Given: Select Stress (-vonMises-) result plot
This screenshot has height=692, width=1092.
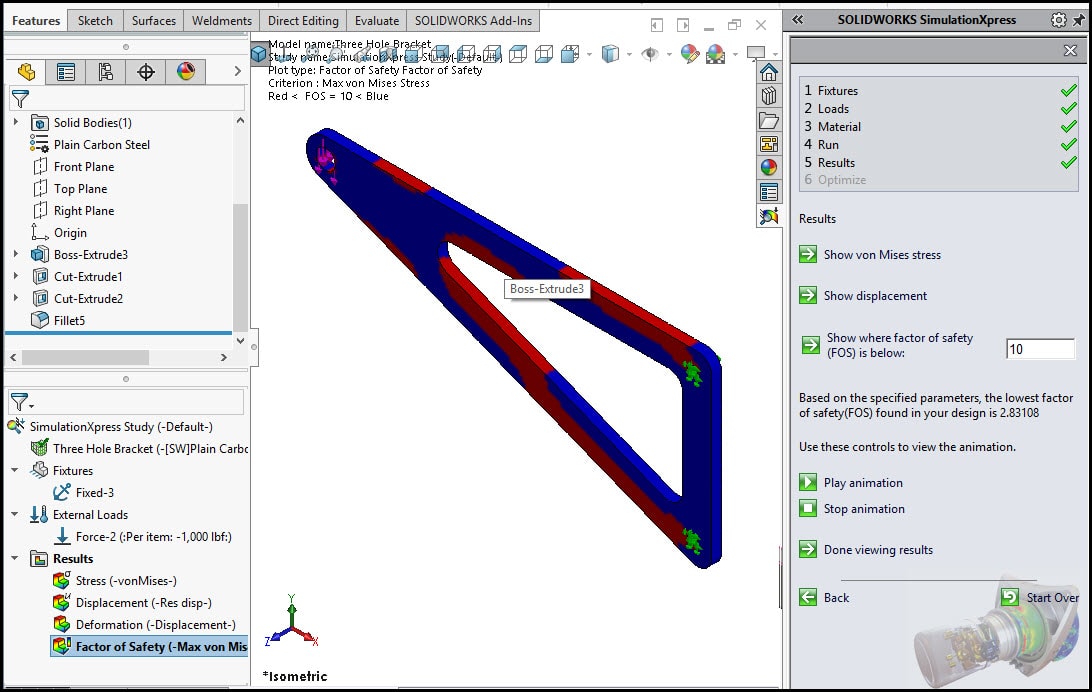Looking at the screenshot, I should pos(126,581).
